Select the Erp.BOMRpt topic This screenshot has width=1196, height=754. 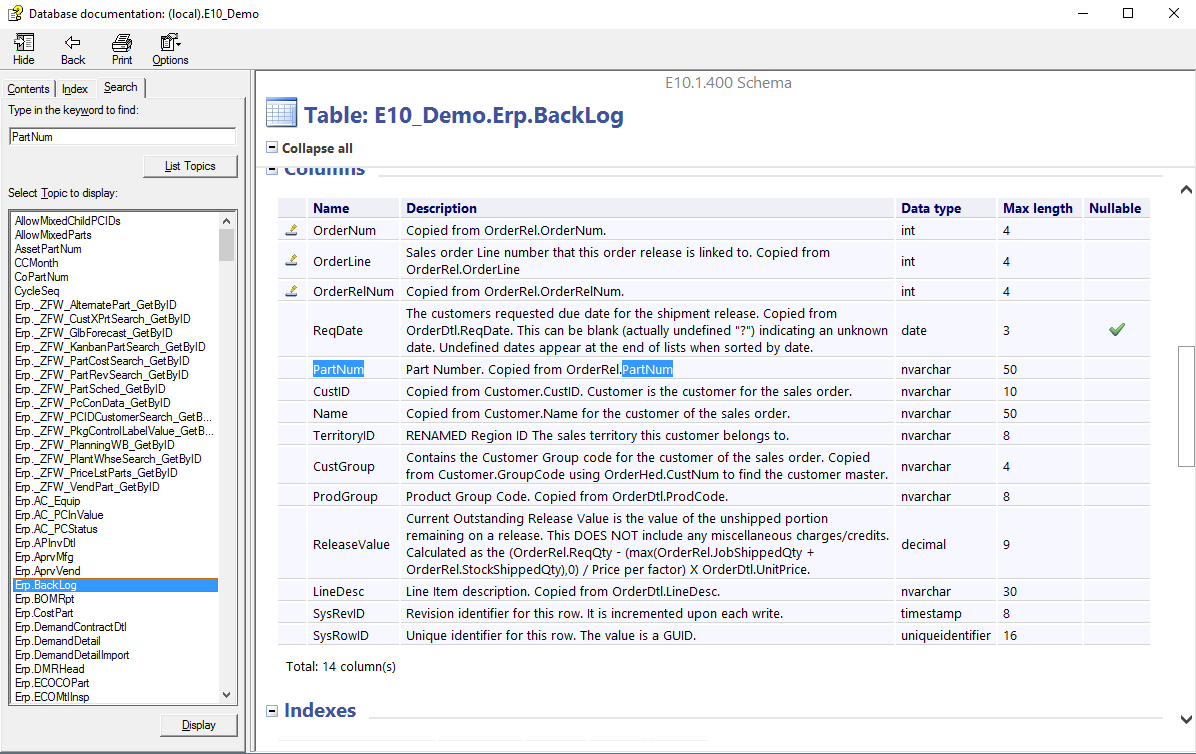pyautogui.click(x=44, y=599)
